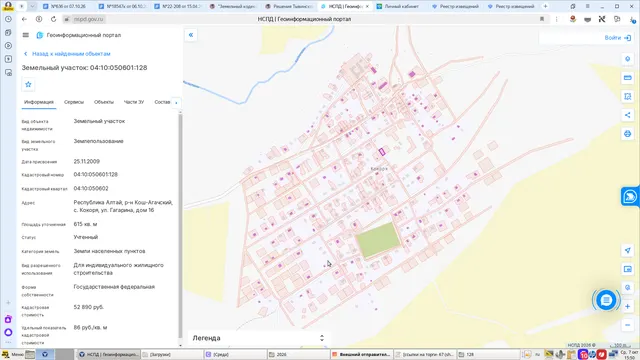
Task: Click the my location arrow icon
Action: [628, 250]
